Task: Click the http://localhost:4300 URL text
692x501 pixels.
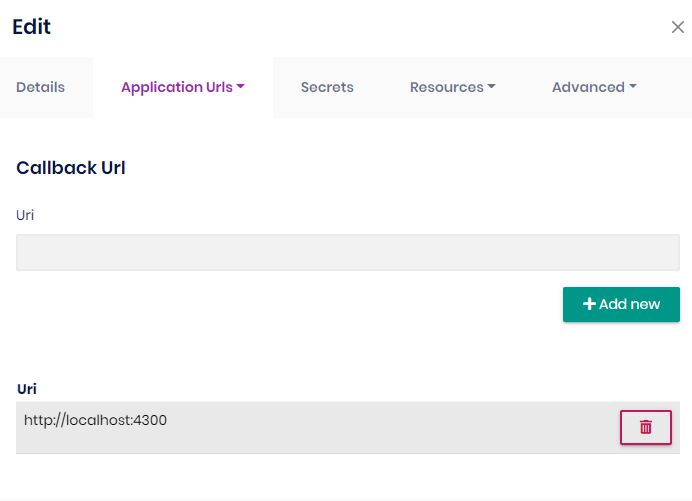Action: (95, 420)
